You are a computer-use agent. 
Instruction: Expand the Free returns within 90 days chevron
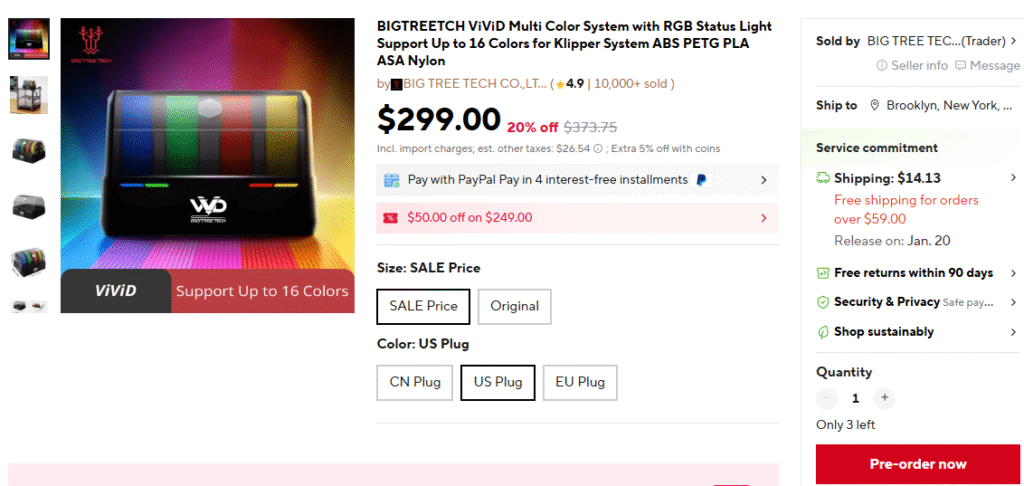click(1013, 273)
